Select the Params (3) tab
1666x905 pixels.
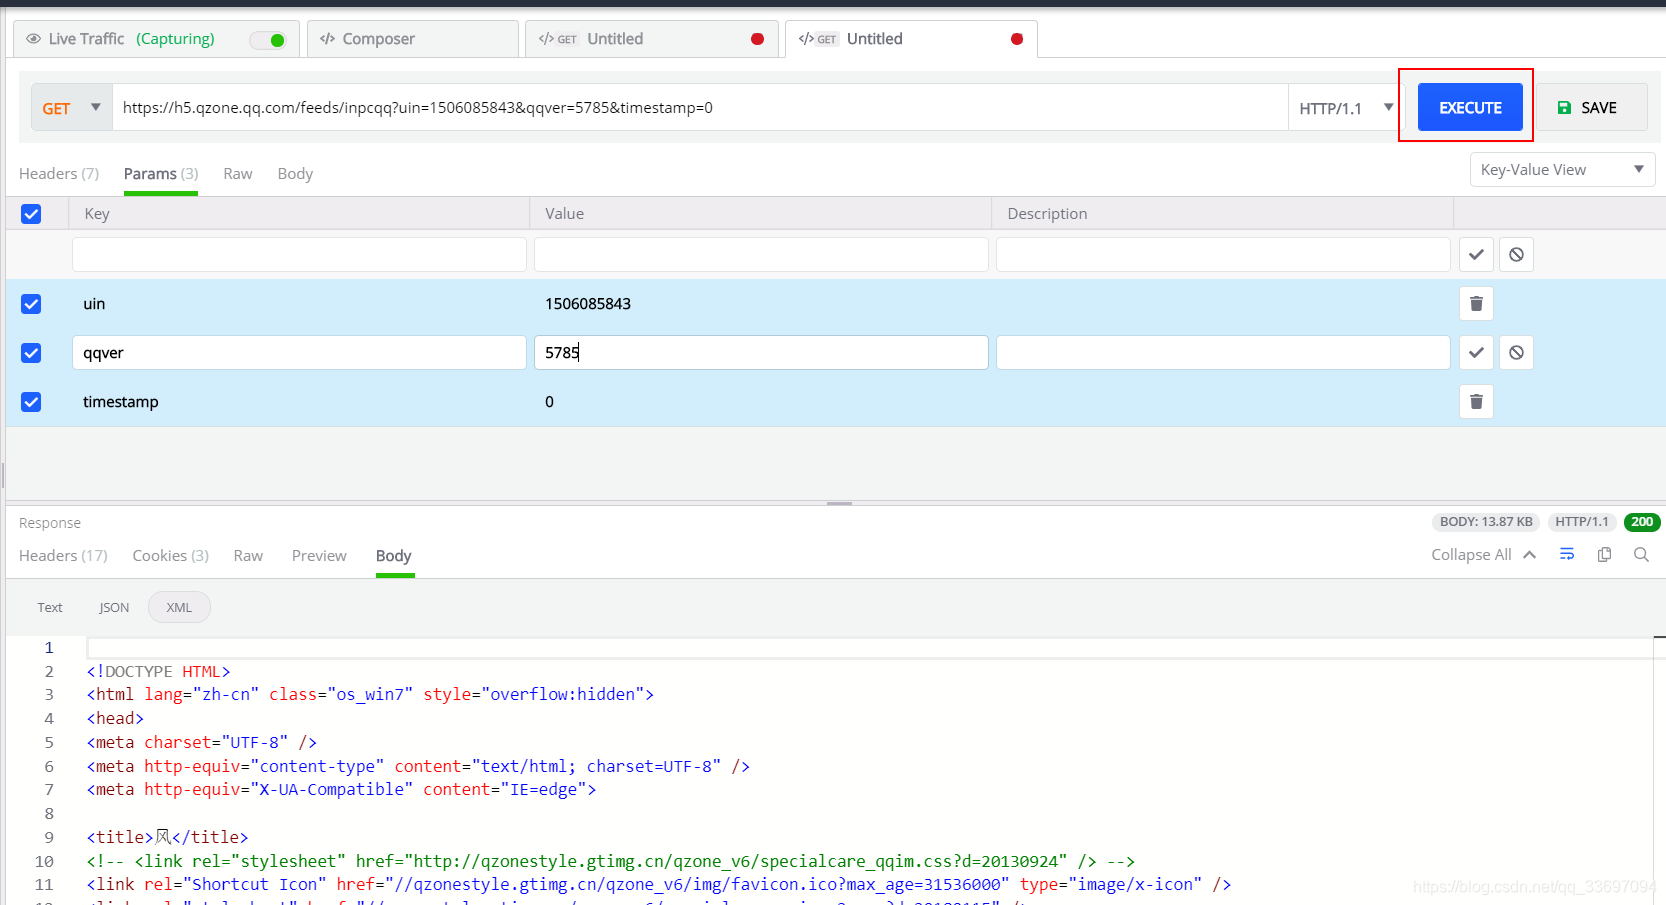pos(161,173)
